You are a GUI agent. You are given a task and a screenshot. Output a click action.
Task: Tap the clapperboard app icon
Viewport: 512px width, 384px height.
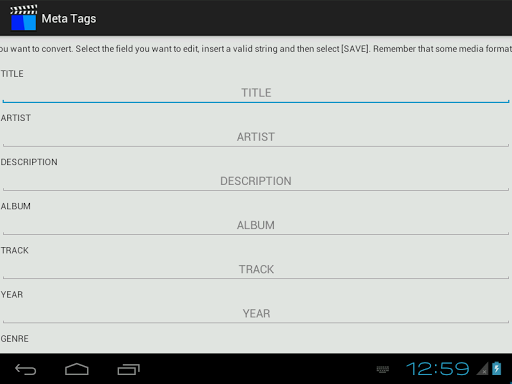click(23, 18)
